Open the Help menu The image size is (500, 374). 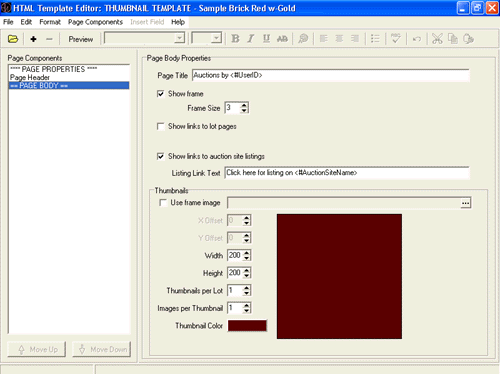[178, 22]
